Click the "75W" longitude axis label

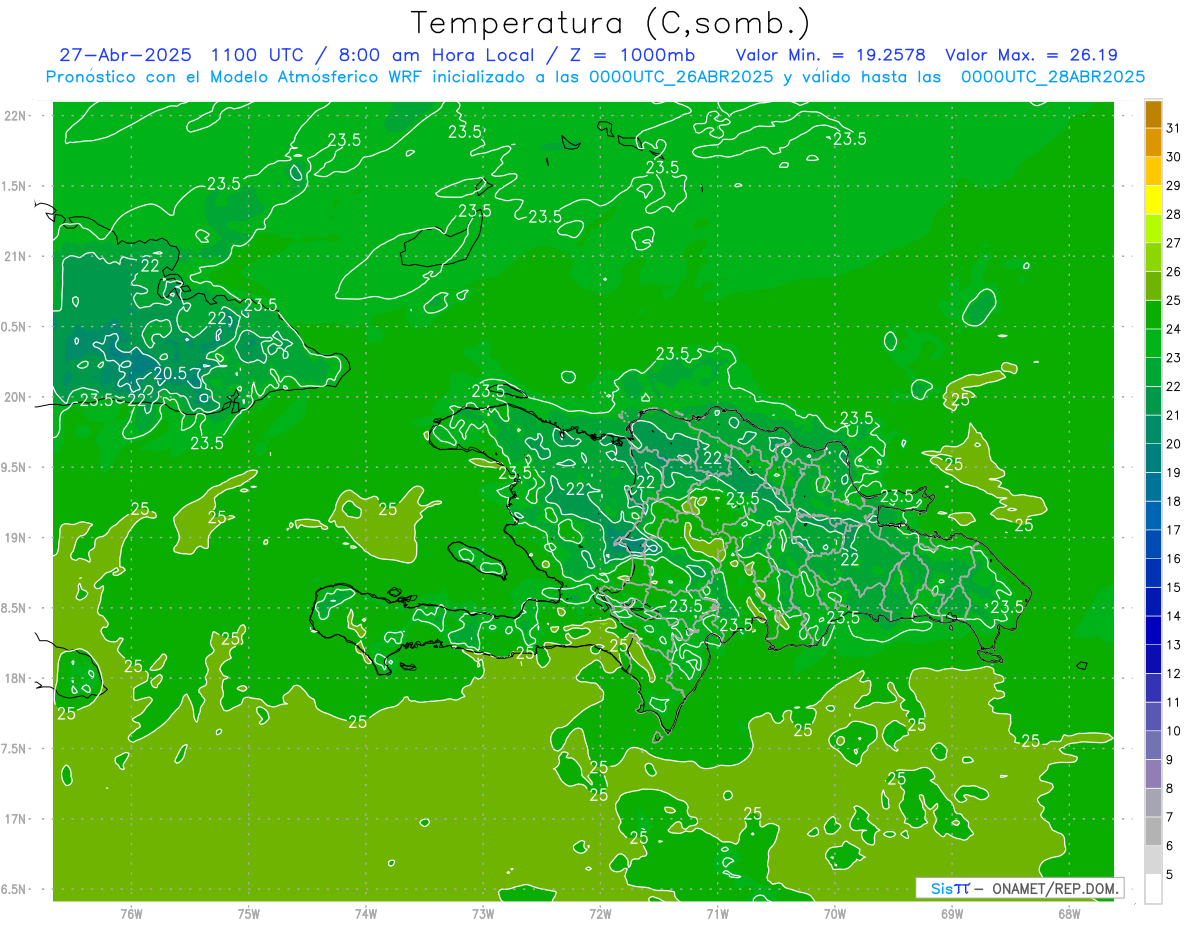click(x=249, y=914)
